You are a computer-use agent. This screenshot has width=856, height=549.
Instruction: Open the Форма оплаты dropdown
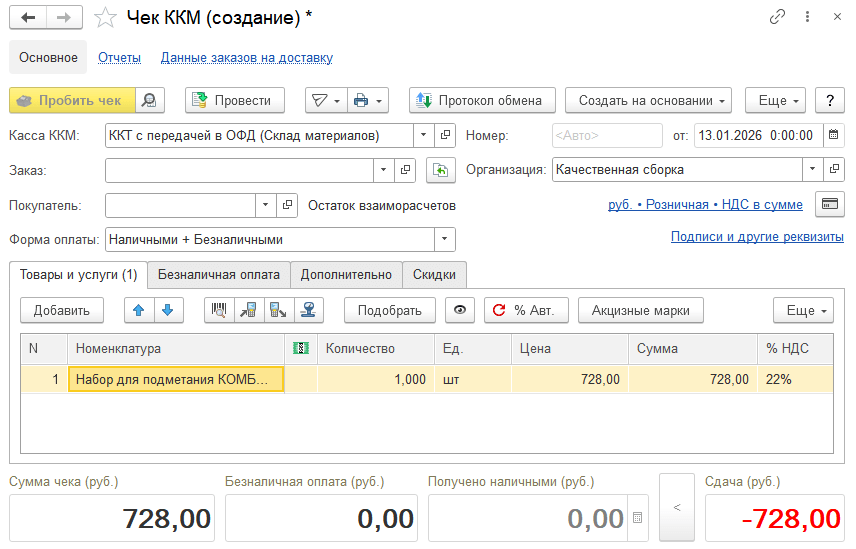tap(444, 240)
